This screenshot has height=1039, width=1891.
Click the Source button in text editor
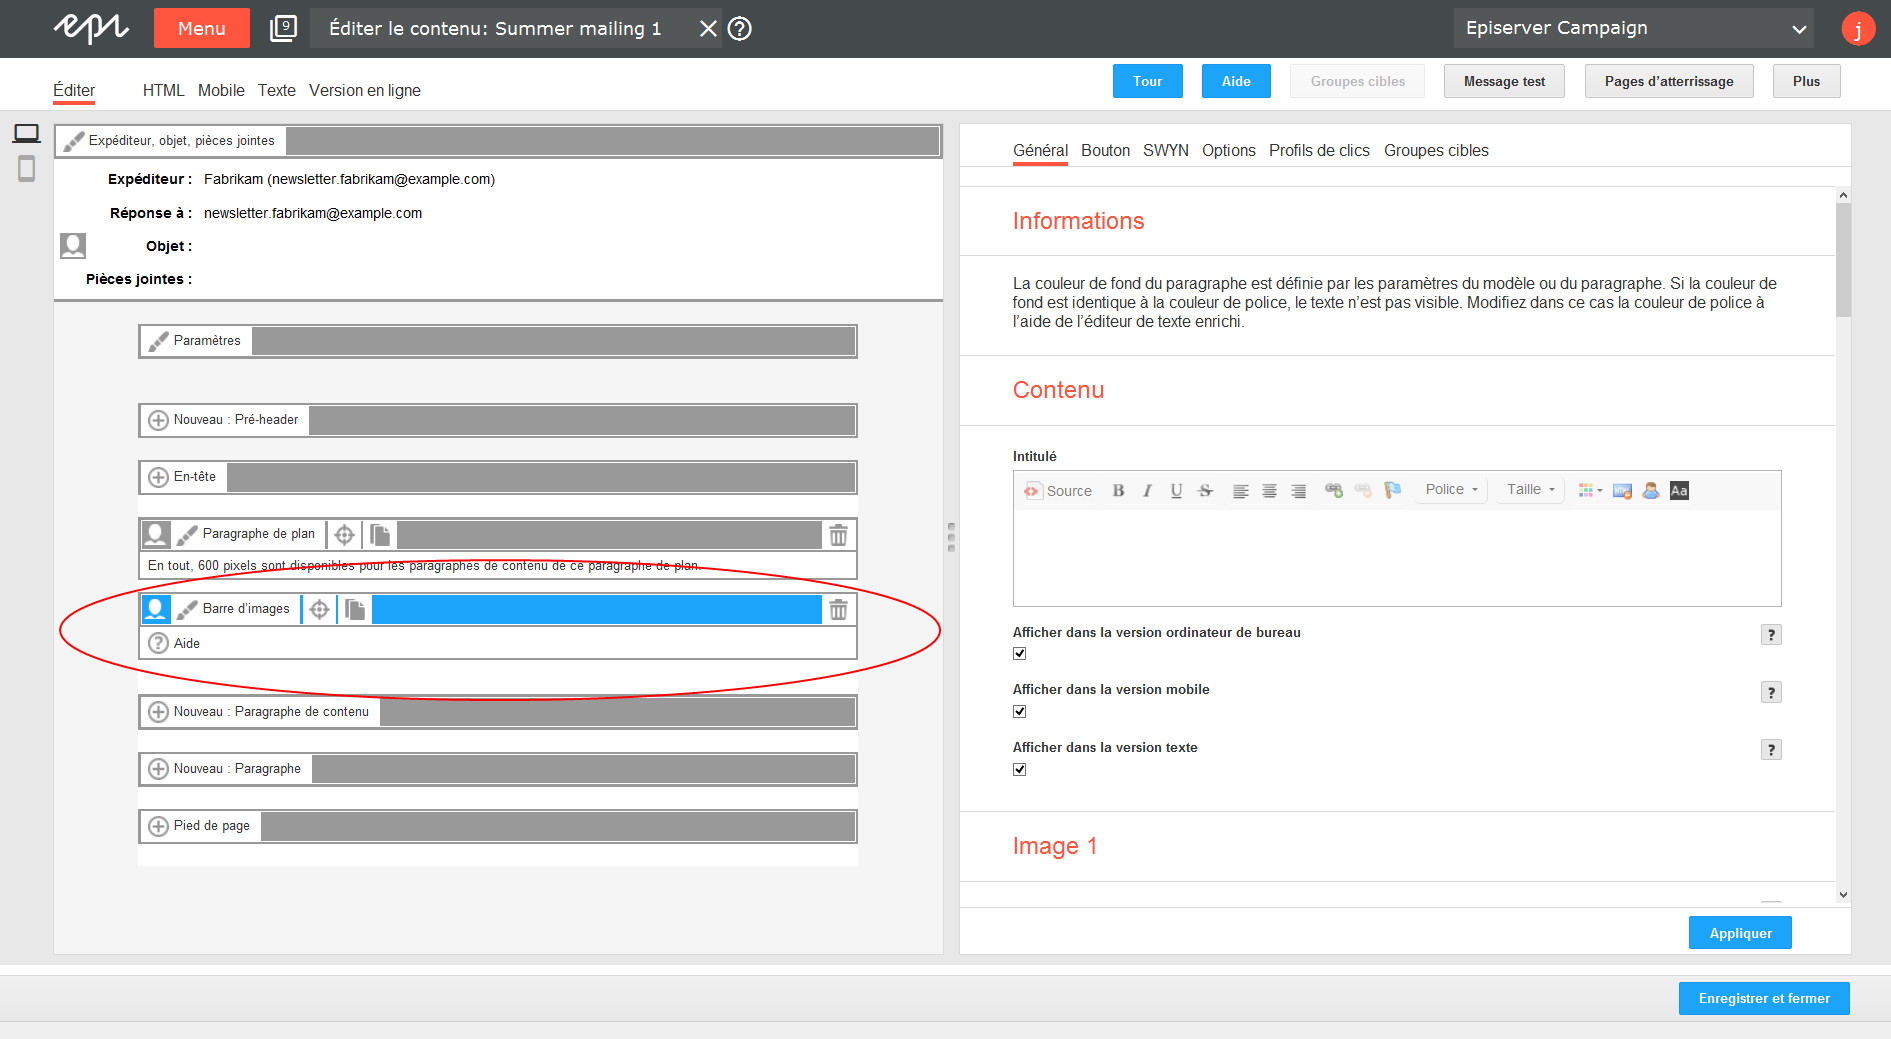(x=1058, y=491)
